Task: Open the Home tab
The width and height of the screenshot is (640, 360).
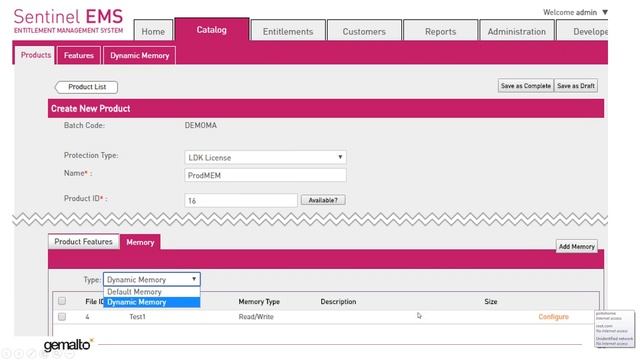Action: pyautogui.click(x=153, y=31)
